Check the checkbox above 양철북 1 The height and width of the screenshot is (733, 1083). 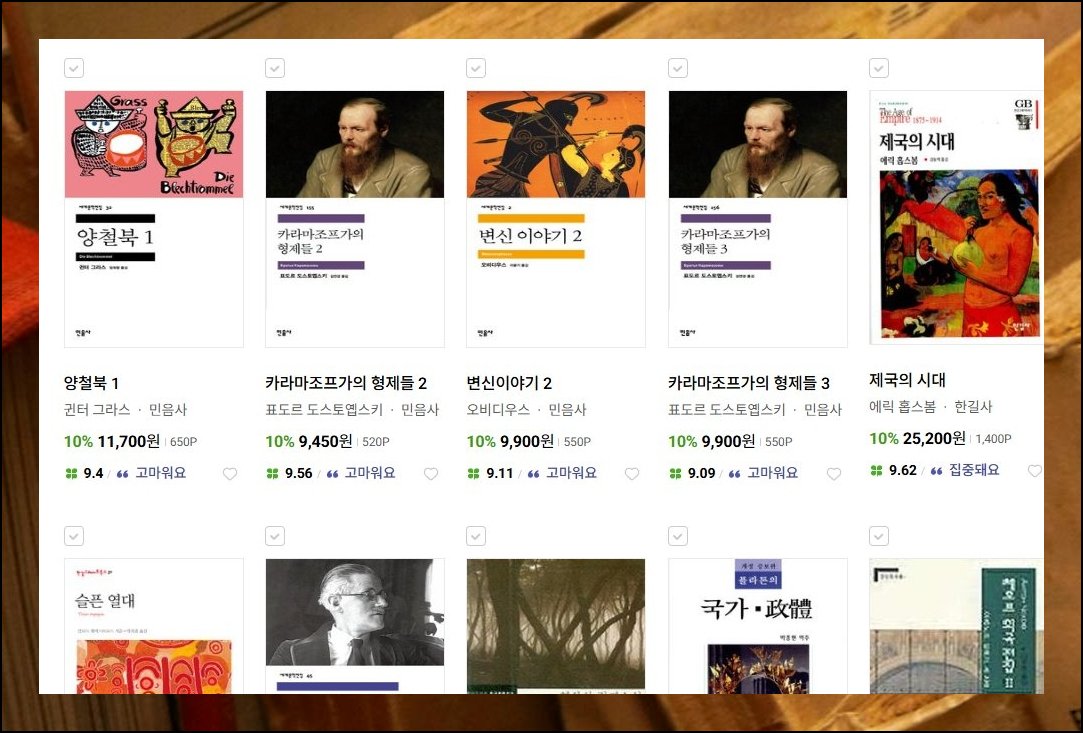74,68
